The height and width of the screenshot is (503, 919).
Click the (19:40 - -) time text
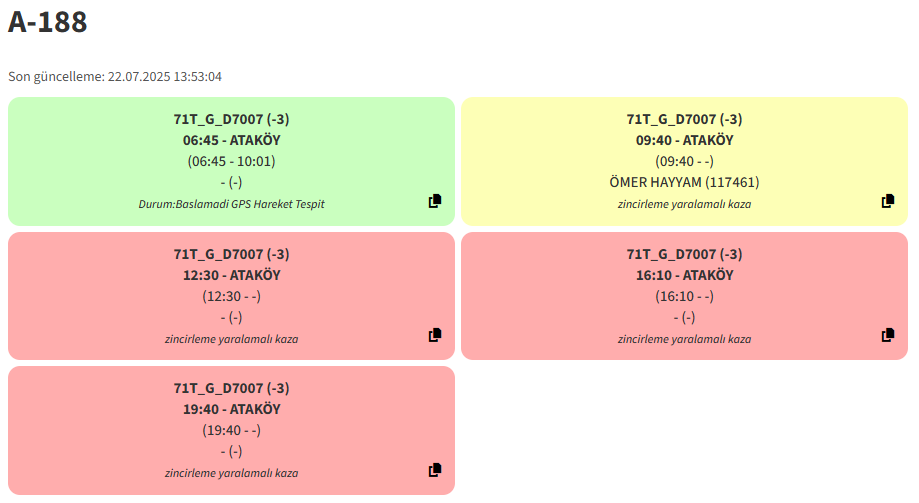232,430
